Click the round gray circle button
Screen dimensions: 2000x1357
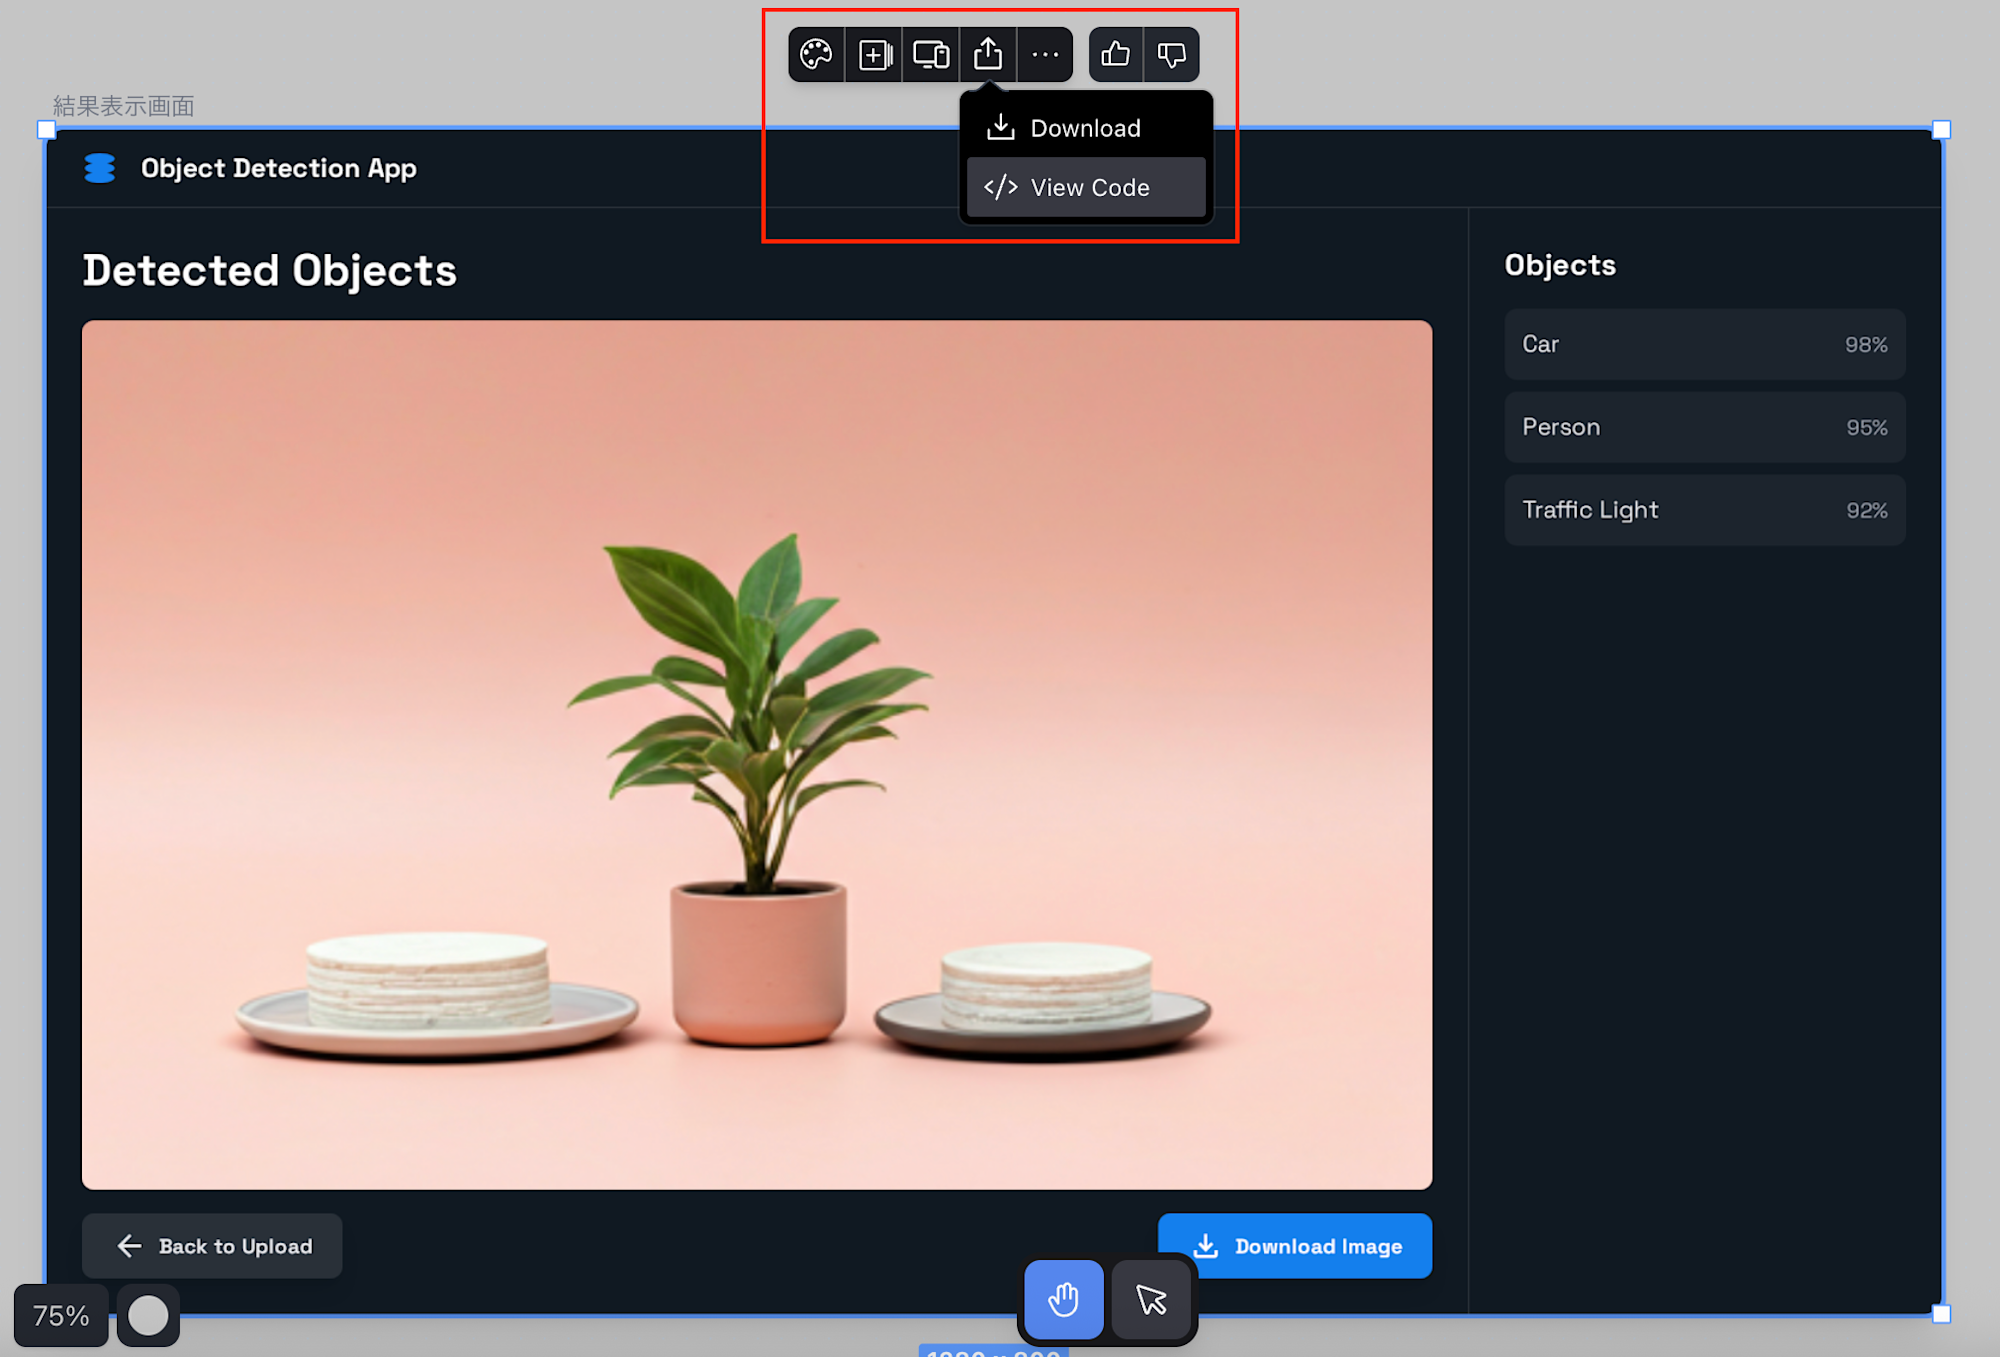coord(148,1315)
